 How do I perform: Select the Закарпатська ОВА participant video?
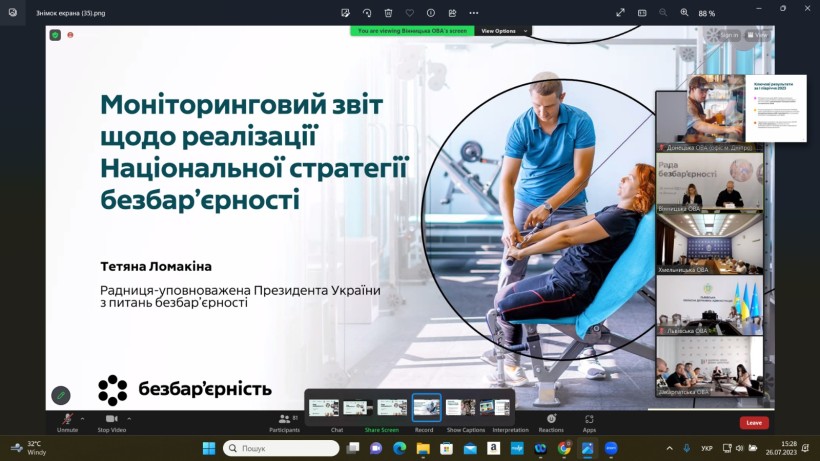point(710,366)
